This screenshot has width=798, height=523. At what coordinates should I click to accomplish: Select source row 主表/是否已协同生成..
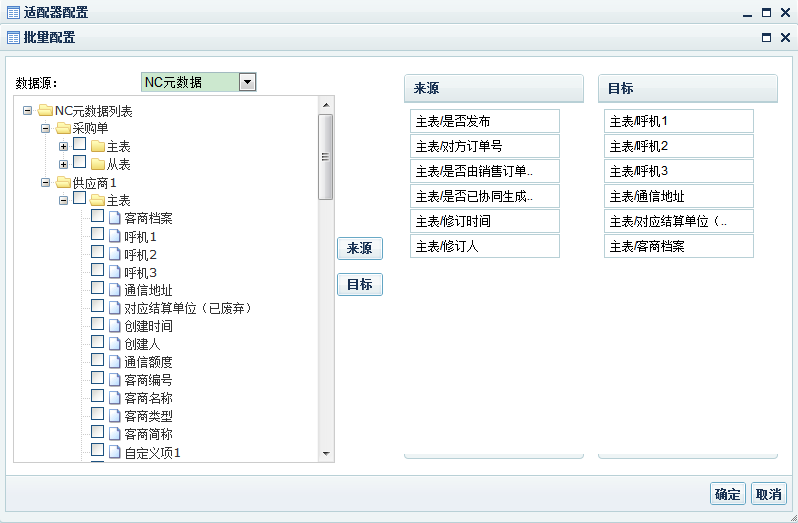pos(484,196)
